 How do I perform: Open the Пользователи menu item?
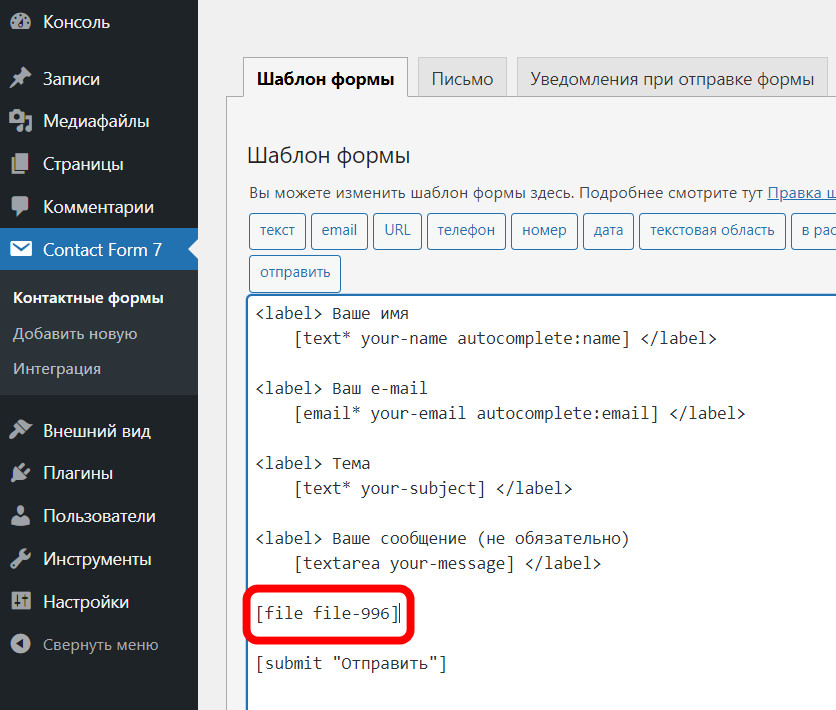99,515
